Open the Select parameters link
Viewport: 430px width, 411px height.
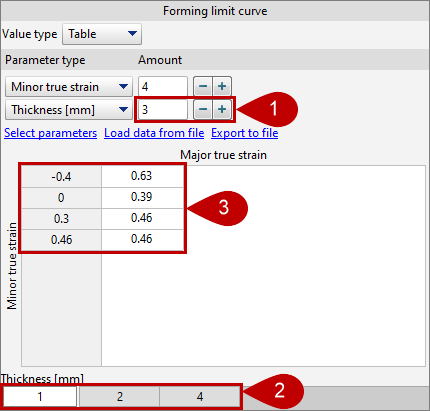[x=51, y=133]
